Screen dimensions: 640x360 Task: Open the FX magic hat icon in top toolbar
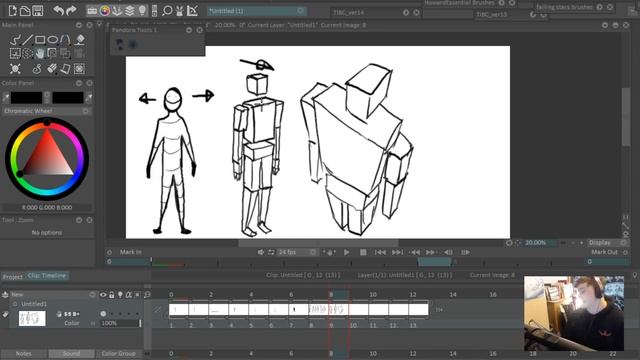coord(179,11)
